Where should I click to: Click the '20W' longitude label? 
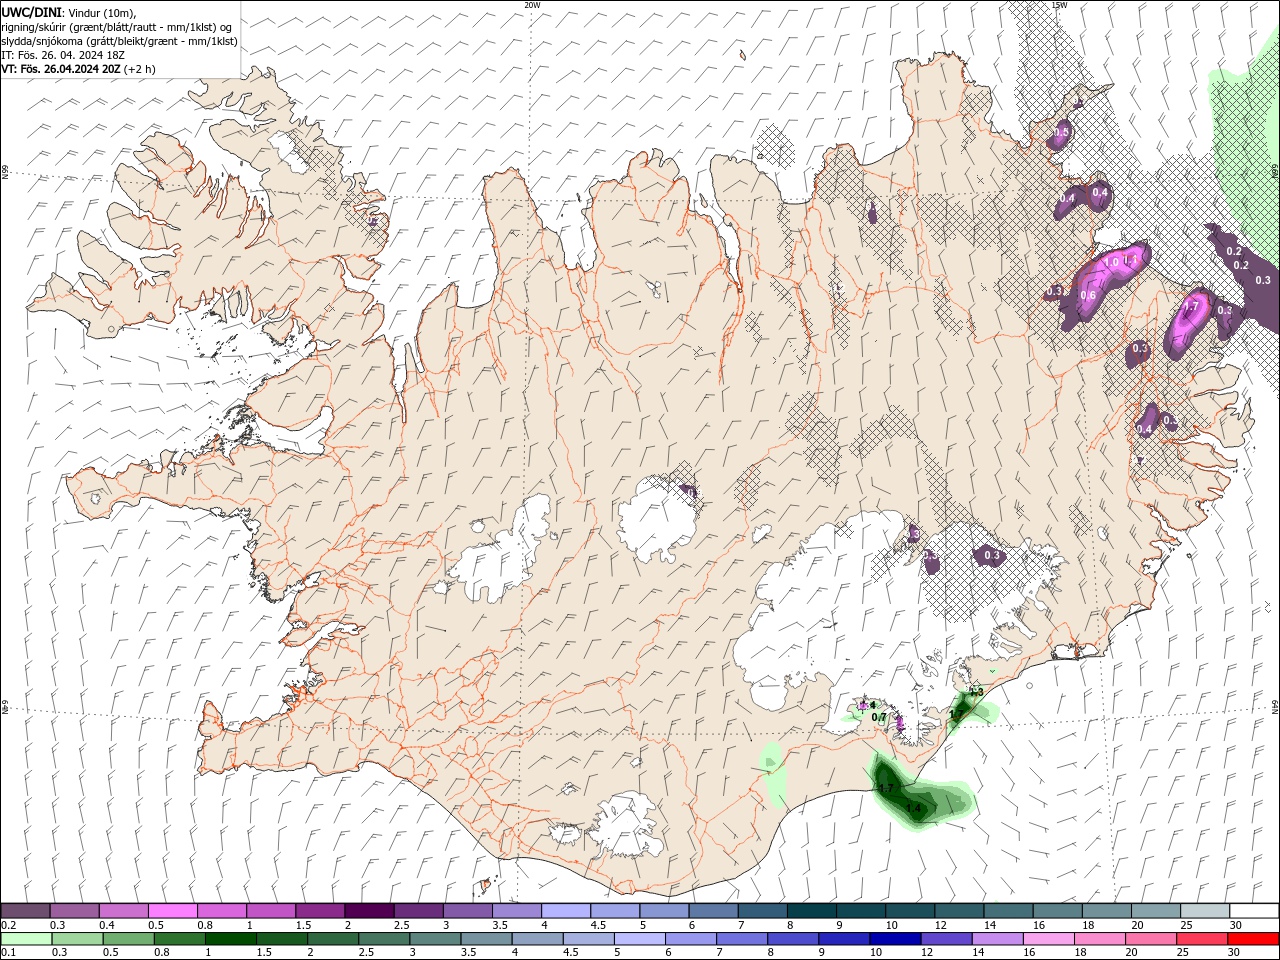tap(532, 5)
